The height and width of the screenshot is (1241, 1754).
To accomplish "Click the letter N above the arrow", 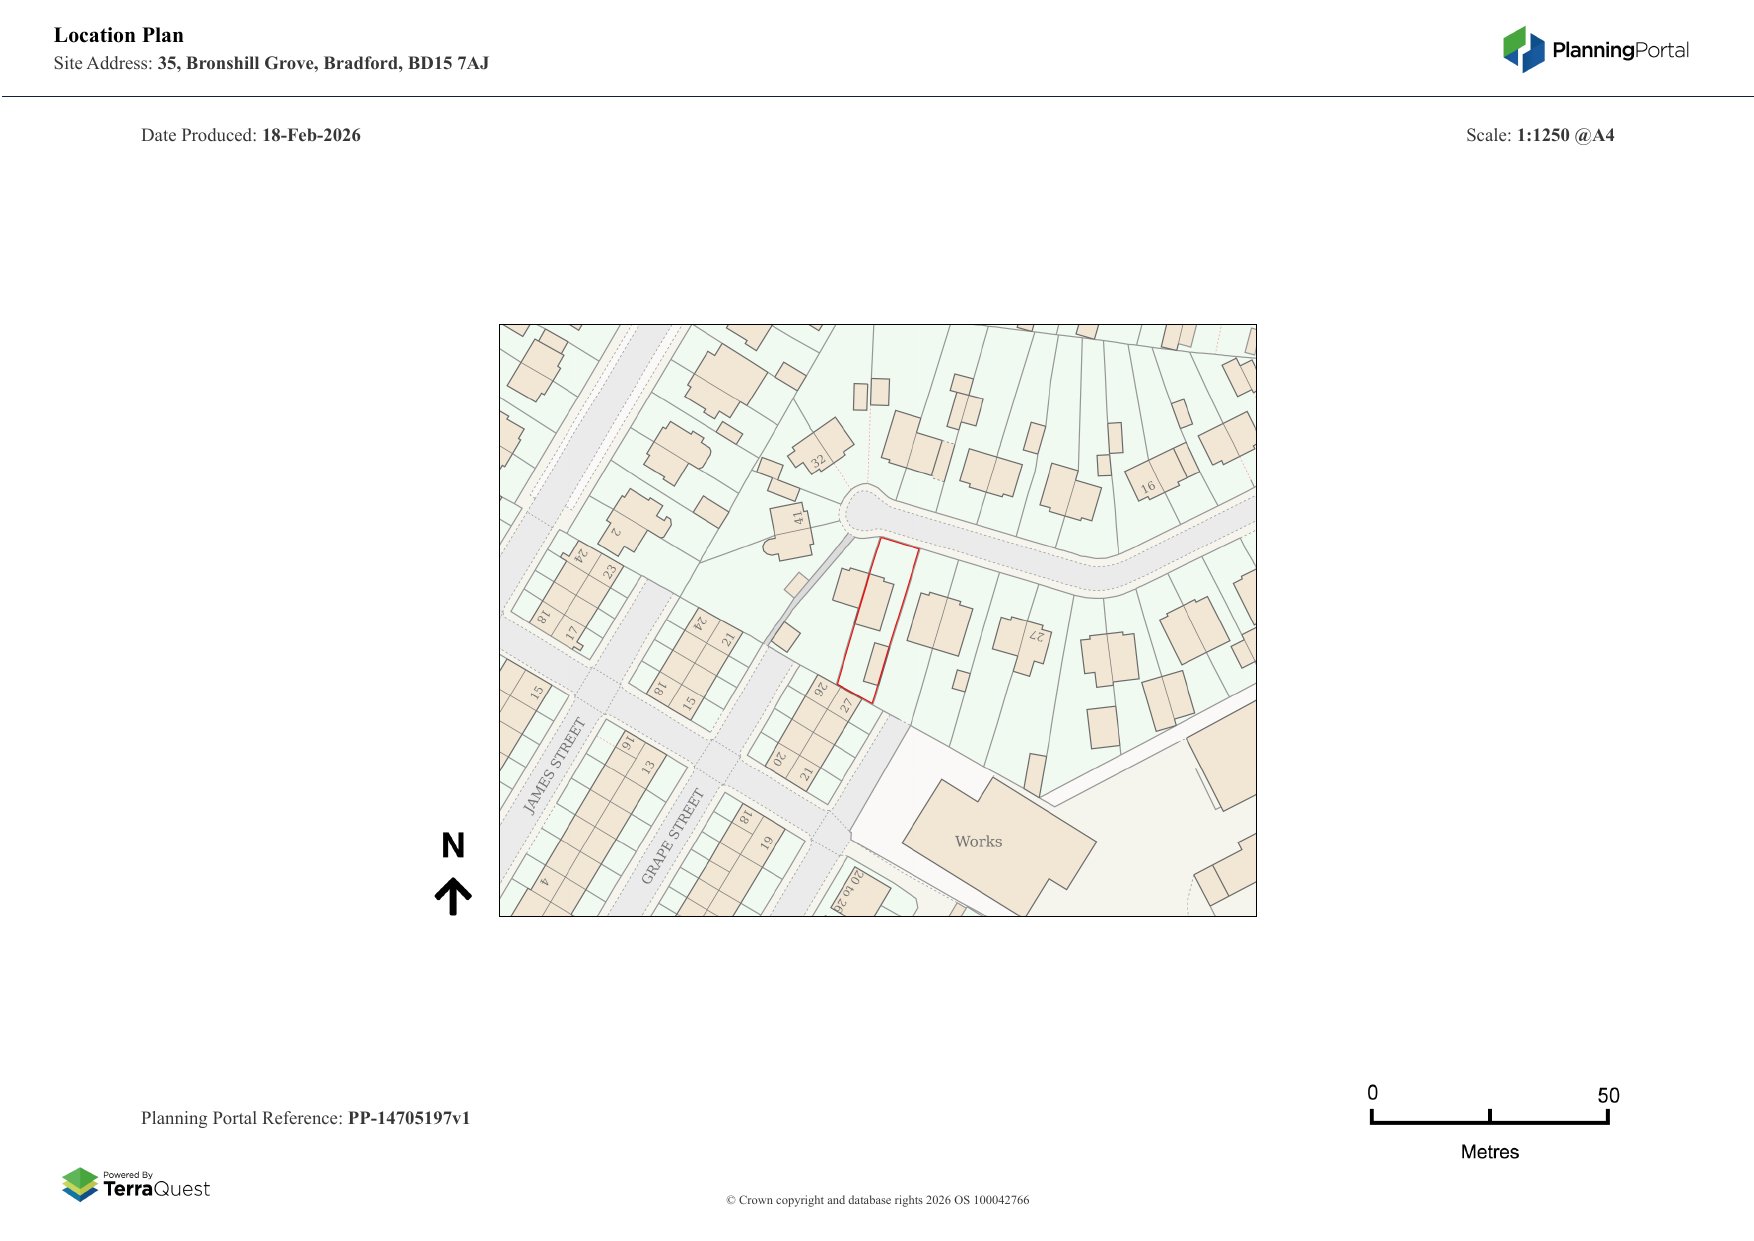I will [x=453, y=846].
